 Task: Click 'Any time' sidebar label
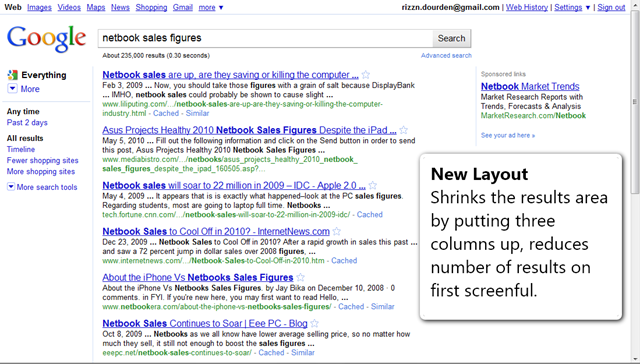[23, 111]
